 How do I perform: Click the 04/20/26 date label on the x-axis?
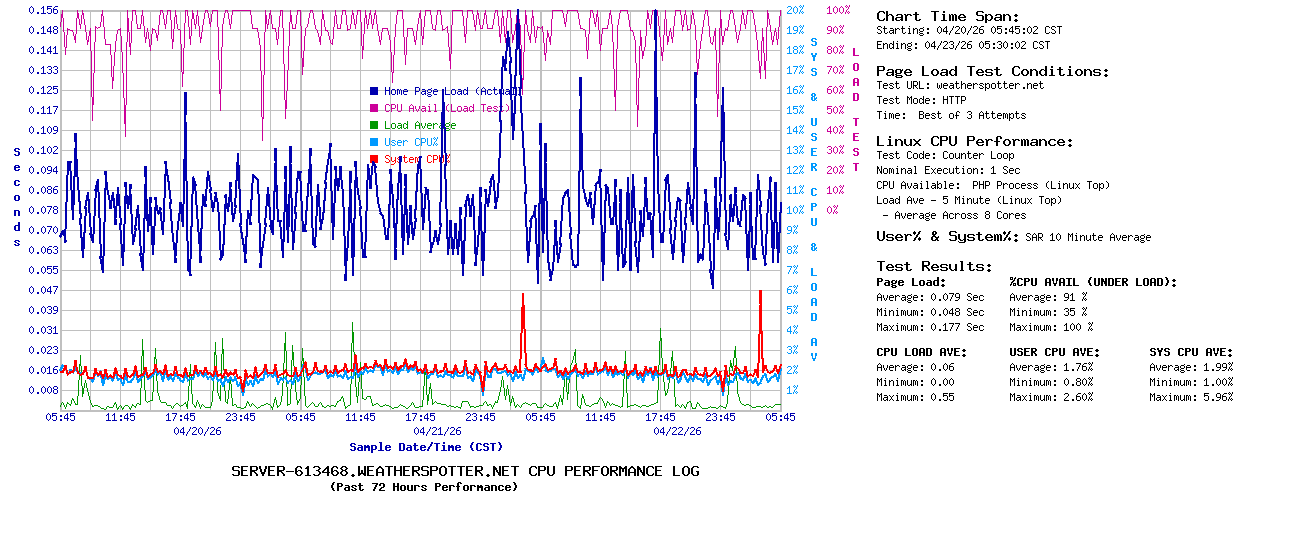tap(197, 432)
